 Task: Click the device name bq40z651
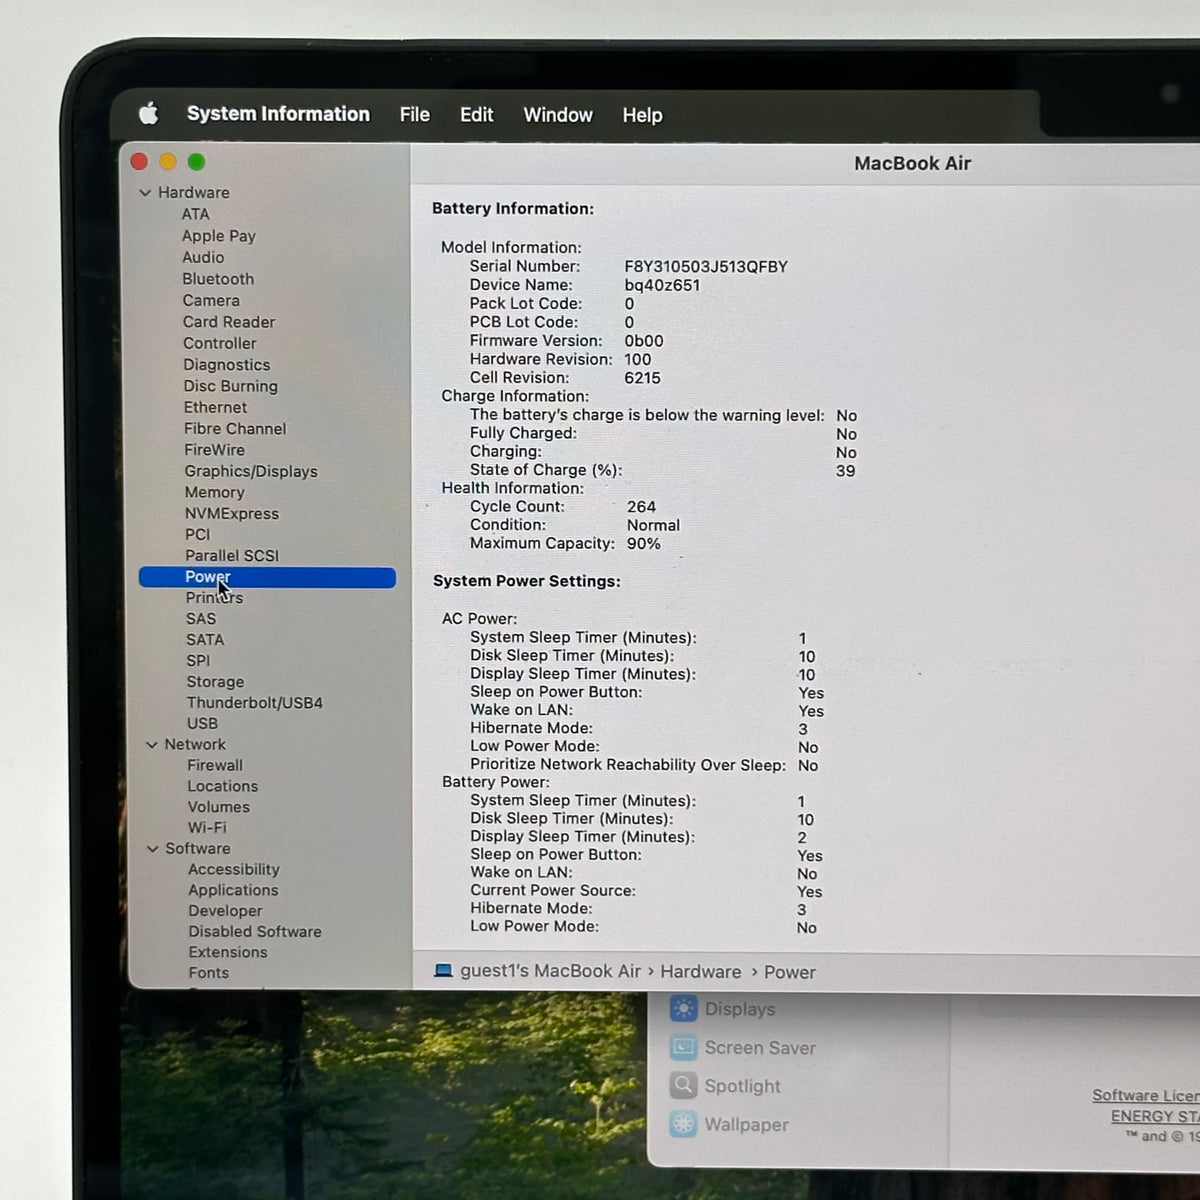(x=662, y=285)
